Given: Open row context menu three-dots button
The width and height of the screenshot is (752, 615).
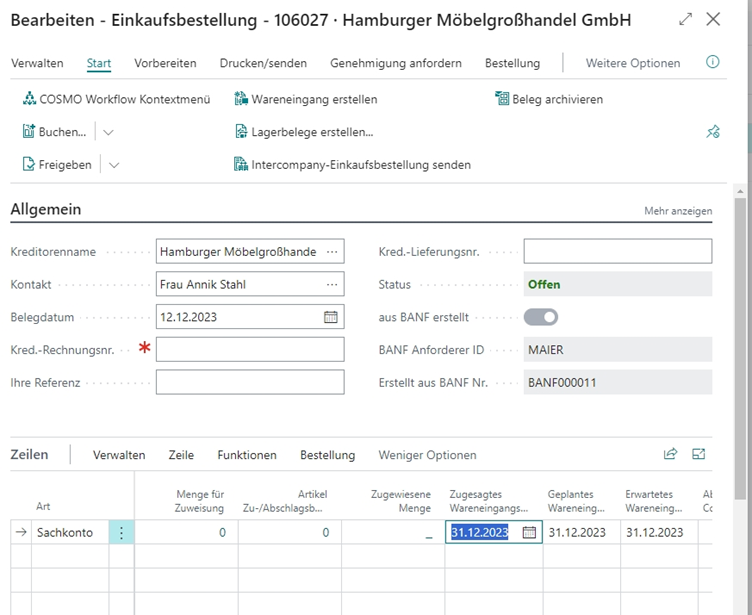Looking at the screenshot, I should coord(121,533).
